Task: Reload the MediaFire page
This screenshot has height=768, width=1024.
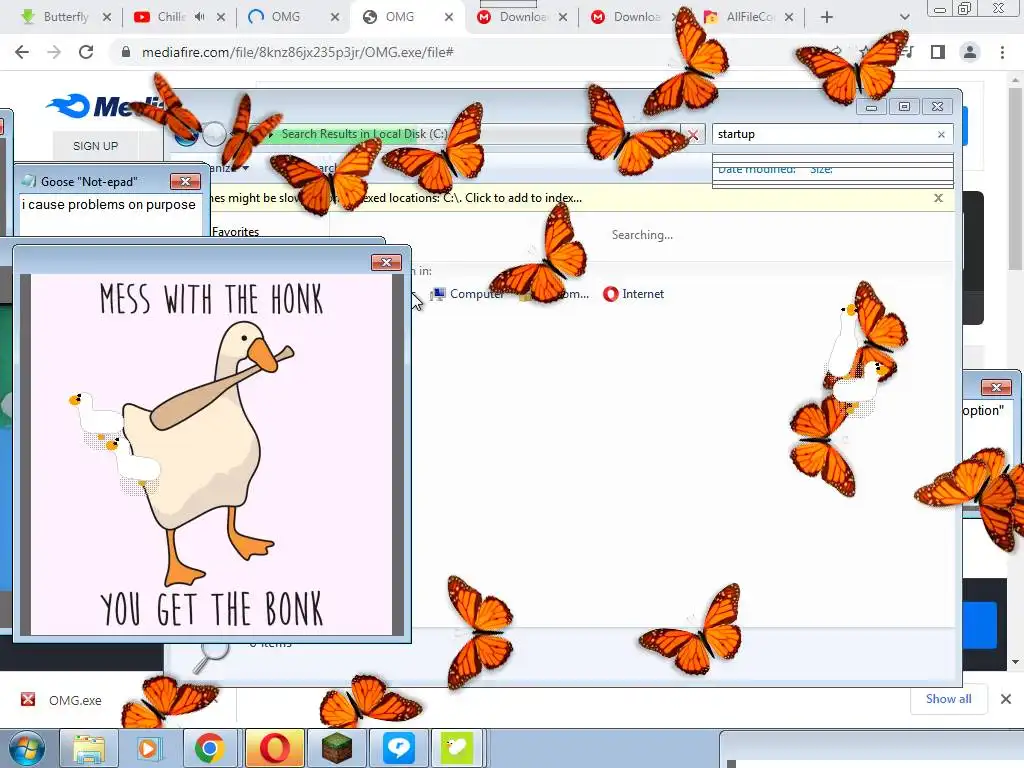Action: pos(86,52)
